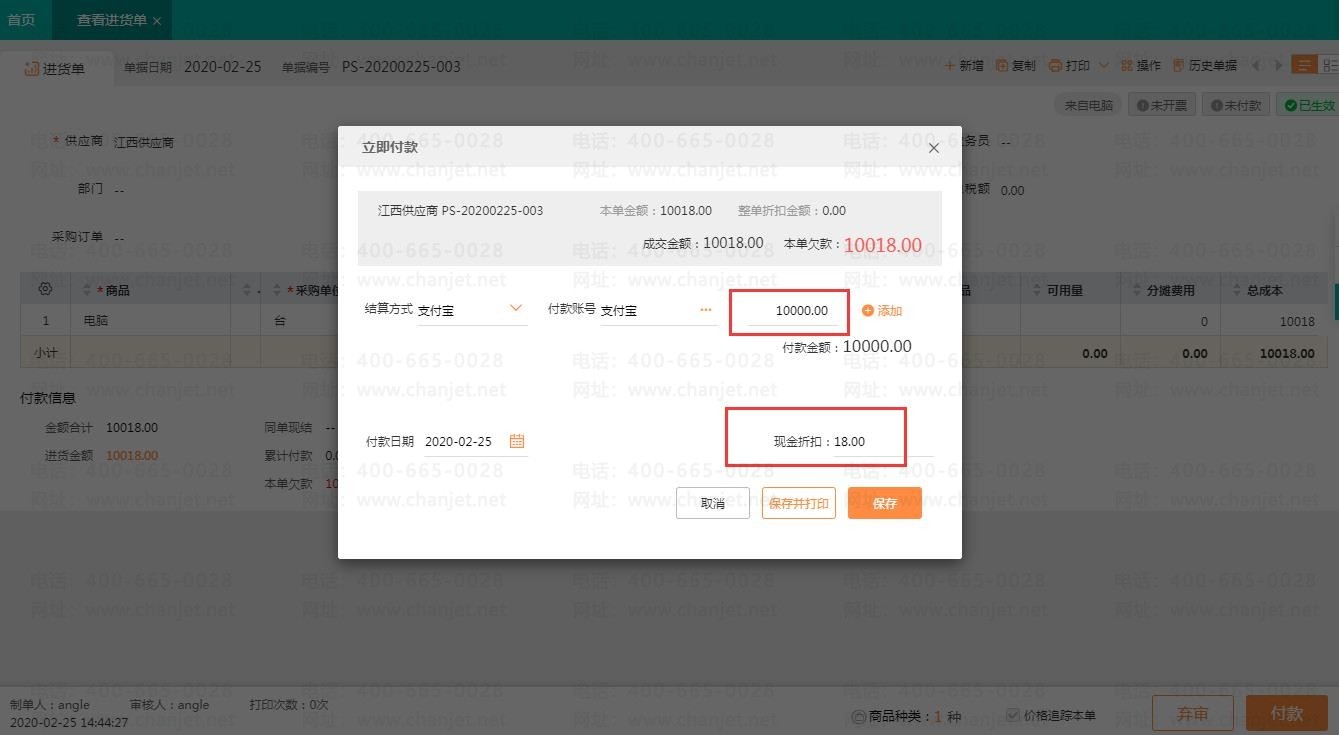Go to the next document arrow
This screenshot has height=735, width=1339.
pyautogui.click(x=1278, y=66)
